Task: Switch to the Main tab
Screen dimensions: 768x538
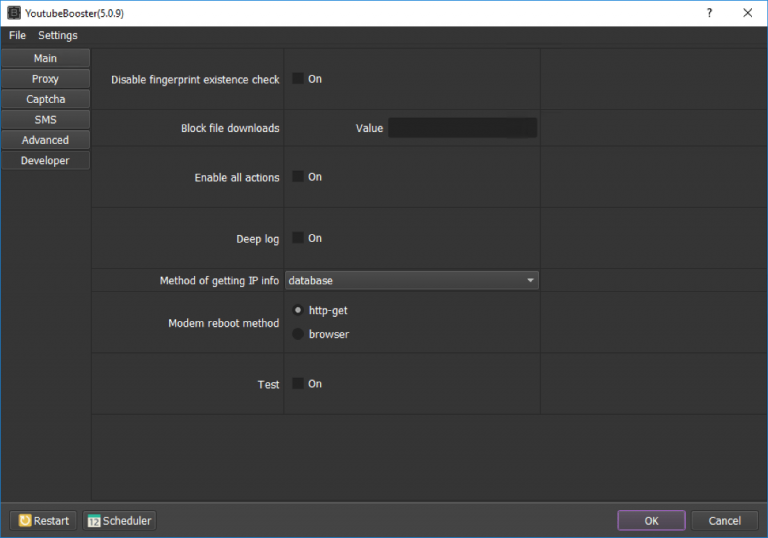Action: click(46, 58)
